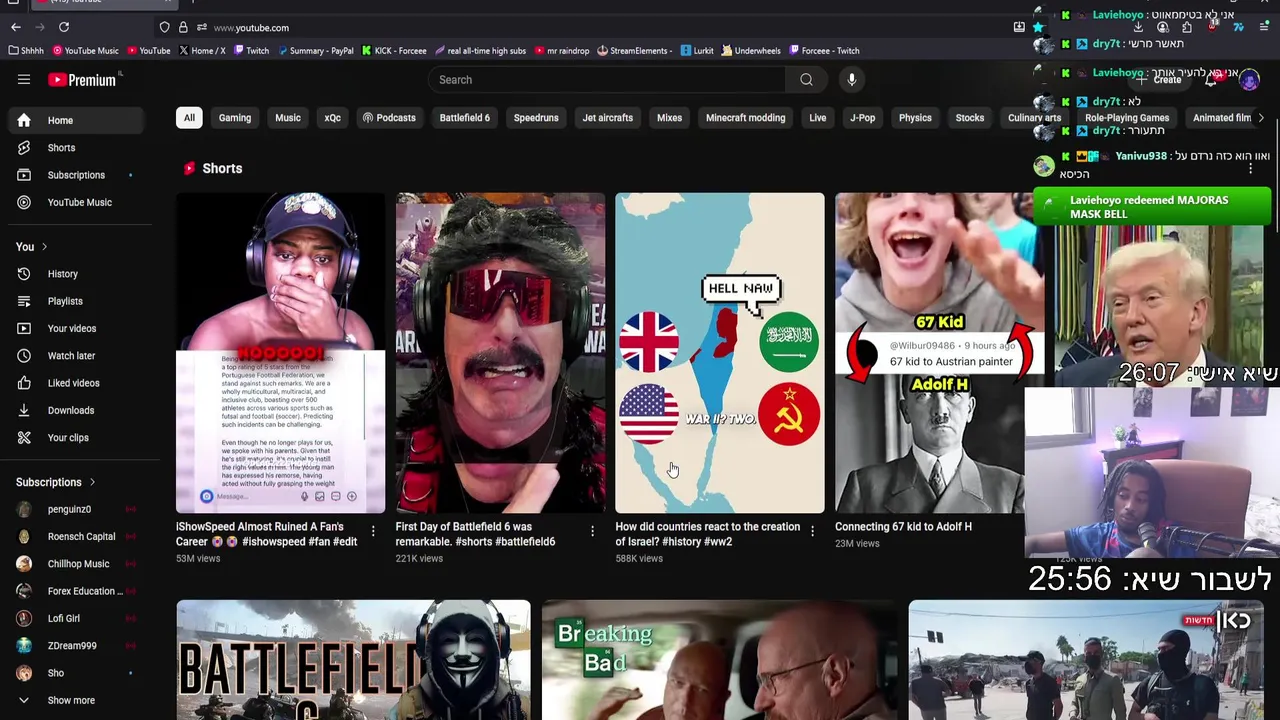
Task: Open options menu for the Israel history short
Action: (812, 531)
